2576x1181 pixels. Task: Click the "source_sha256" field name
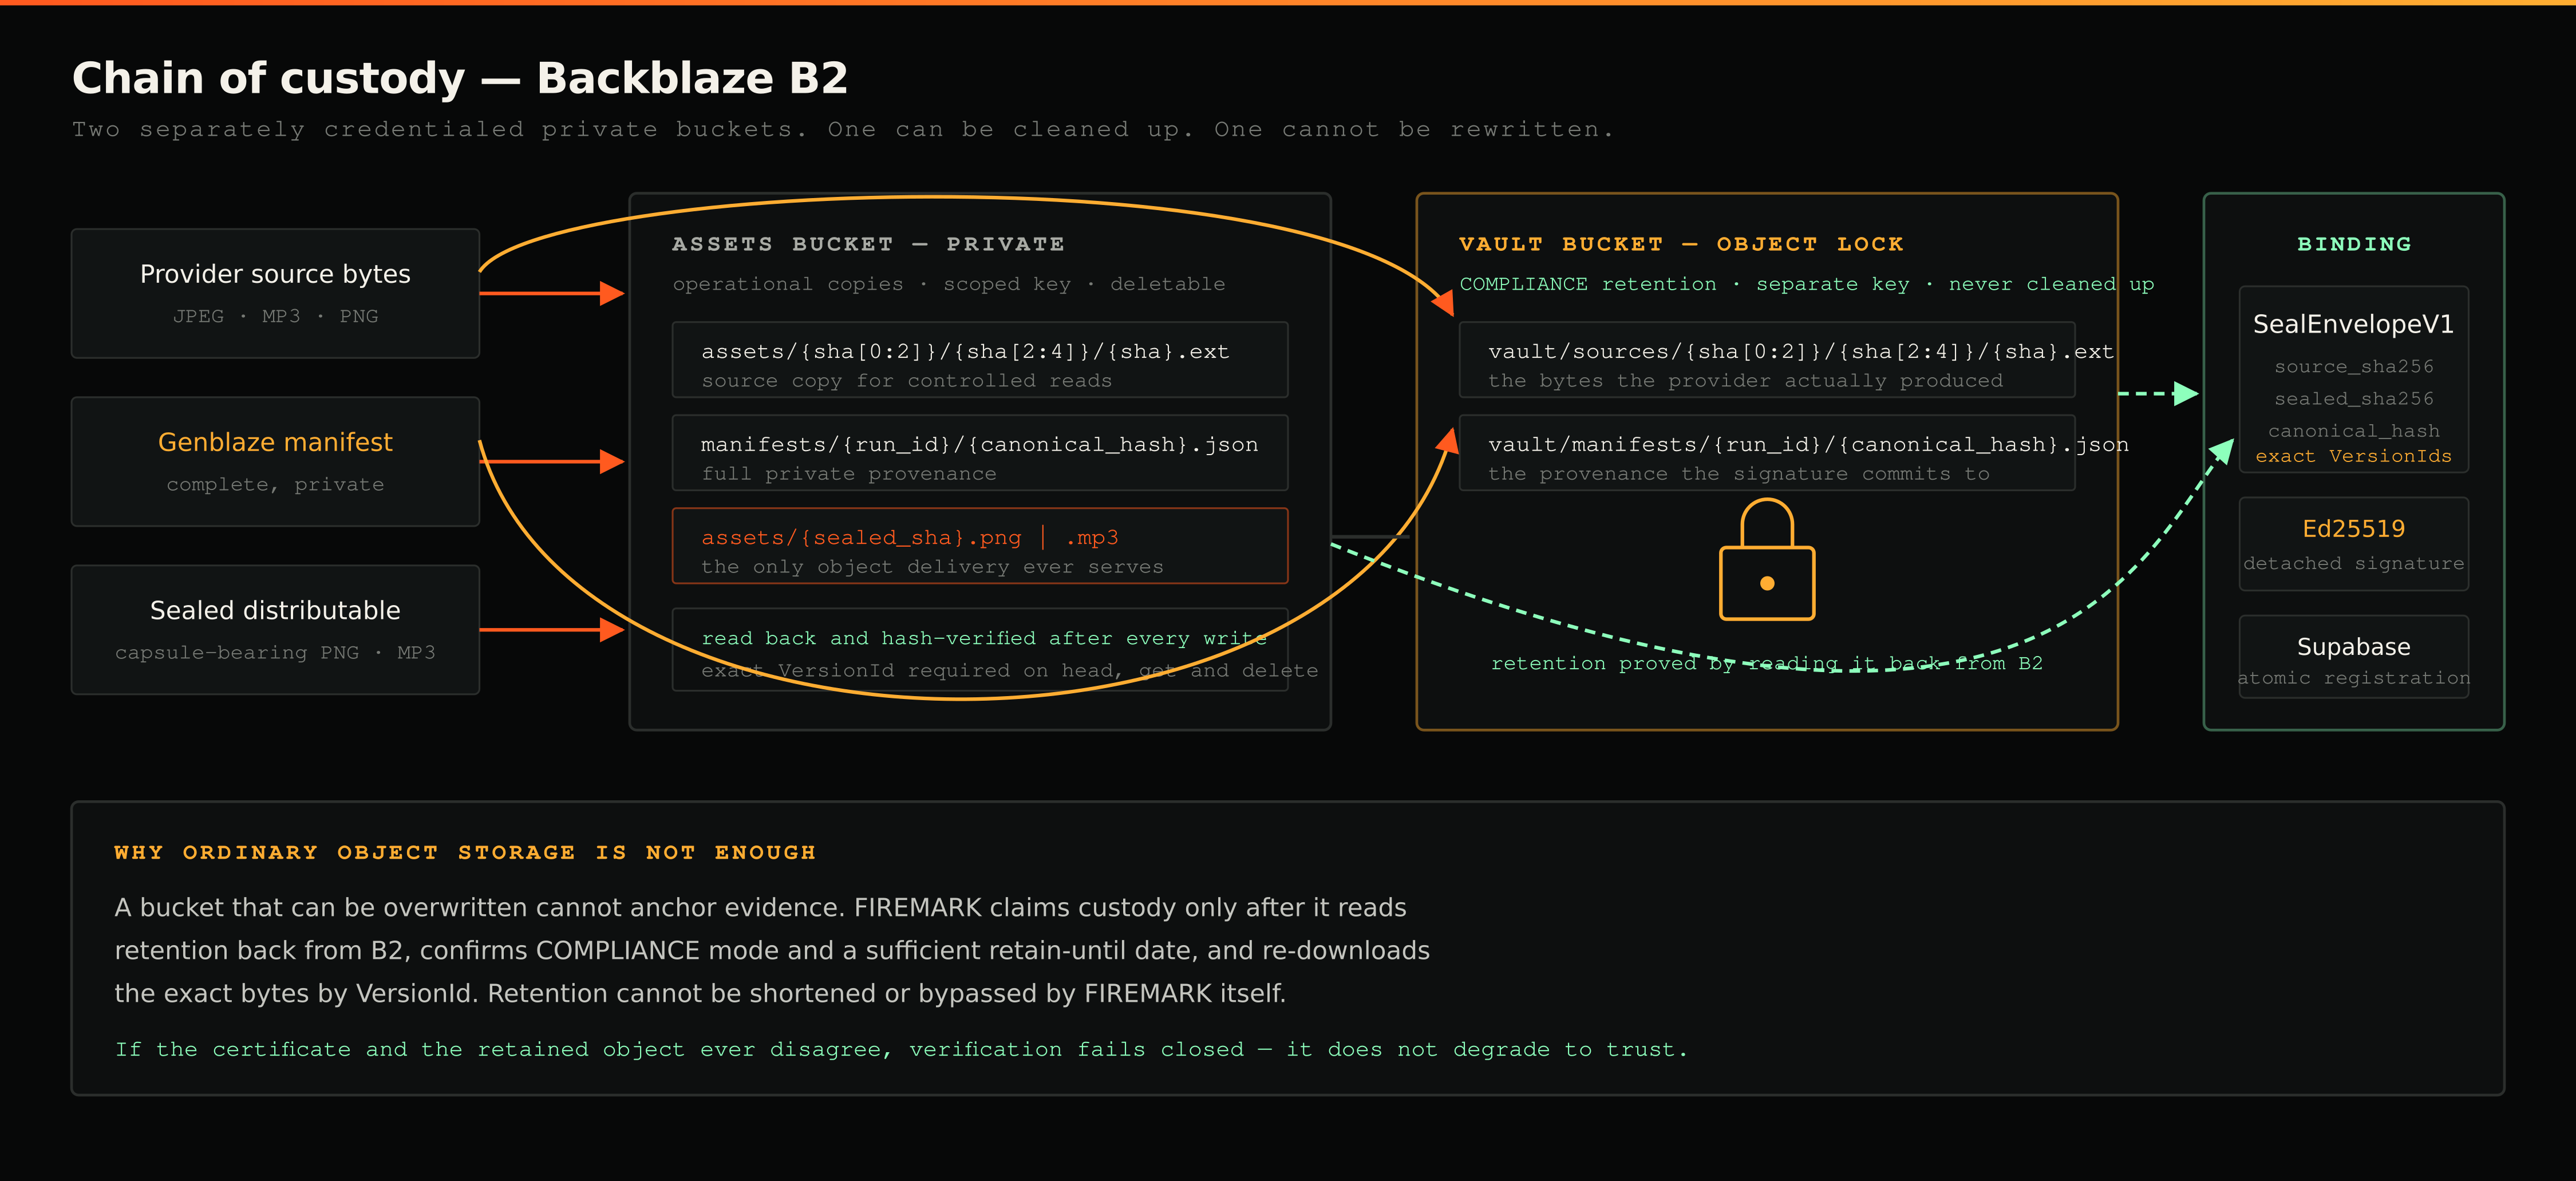pos(2354,367)
